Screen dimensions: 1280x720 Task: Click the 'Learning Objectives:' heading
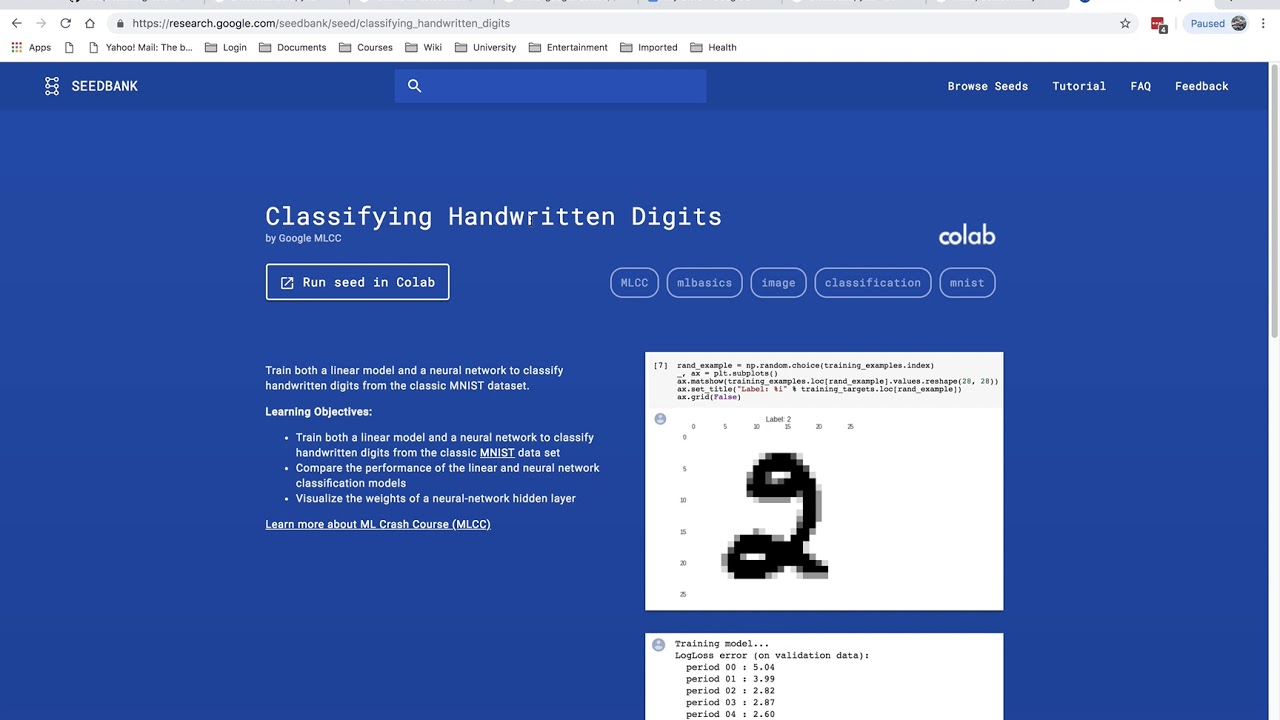318,412
